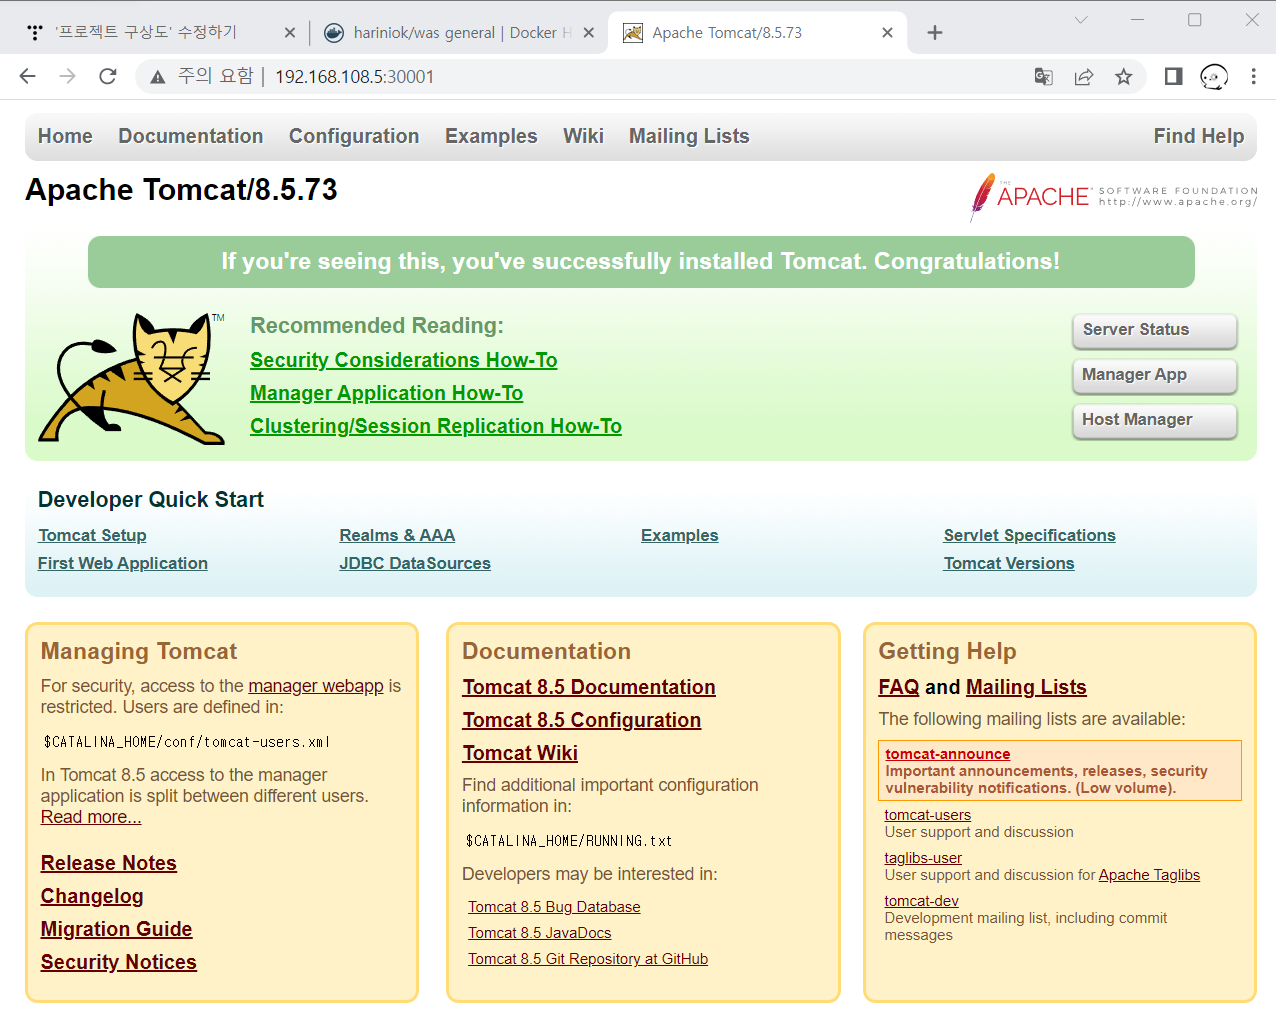
Task: Open Security Considerations How-To link
Action: click(x=404, y=360)
